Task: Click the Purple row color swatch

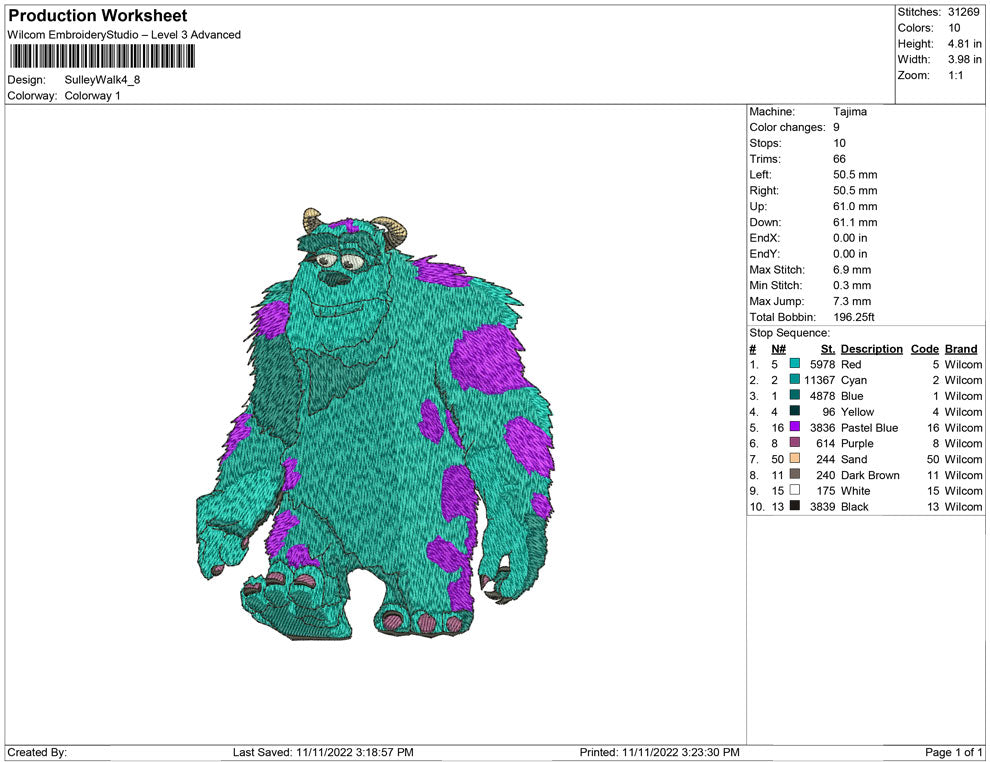Action: (x=795, y=443)
